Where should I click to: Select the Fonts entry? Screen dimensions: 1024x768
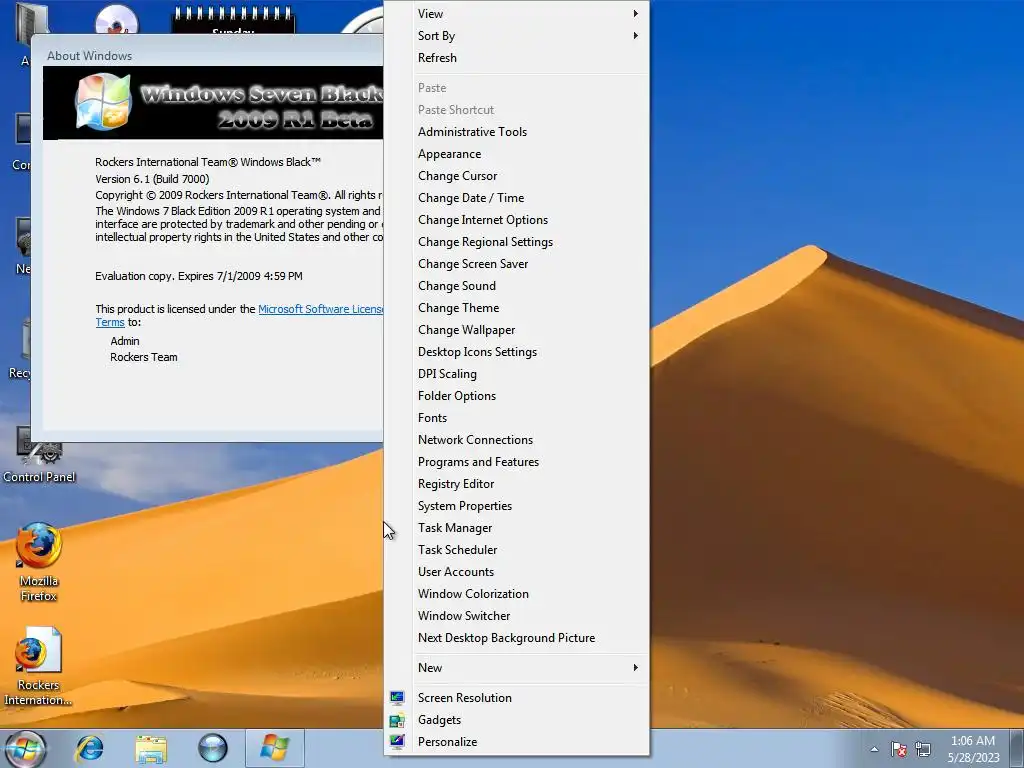tap(517, 418)
